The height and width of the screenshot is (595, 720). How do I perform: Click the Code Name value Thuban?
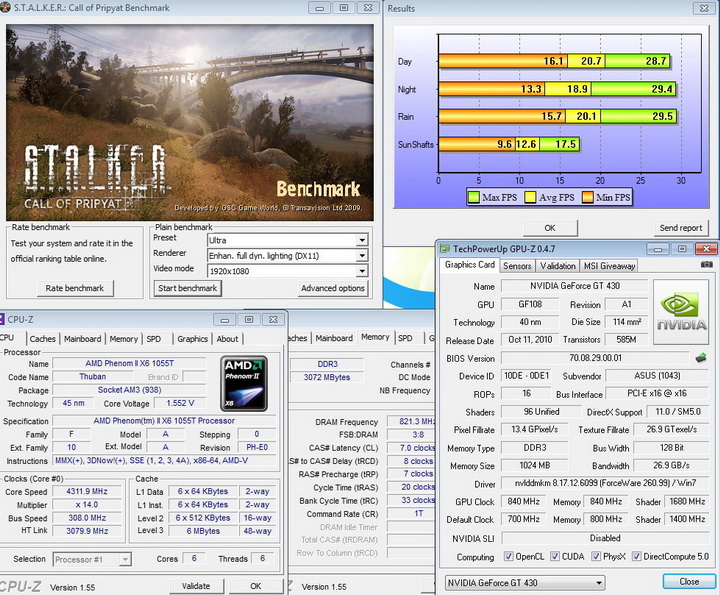pyautogui.click(x=93, y=376)
